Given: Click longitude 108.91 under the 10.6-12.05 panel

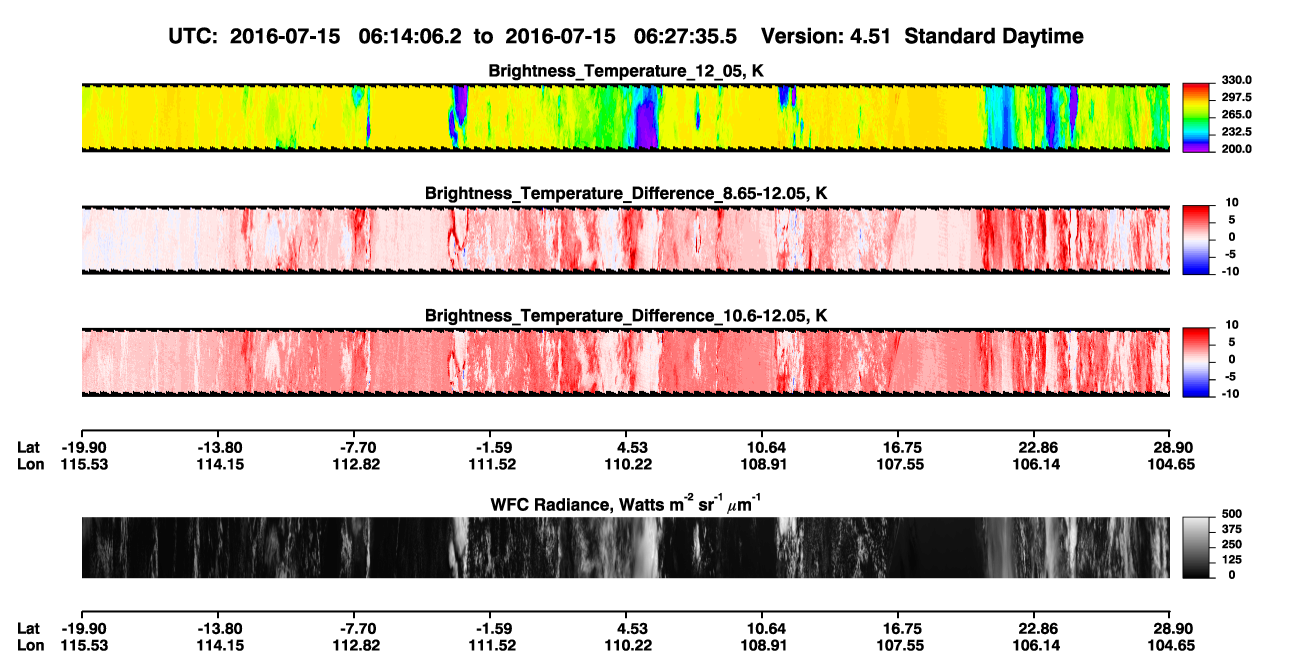Looking at the screenshot, I should pos(763,464).
